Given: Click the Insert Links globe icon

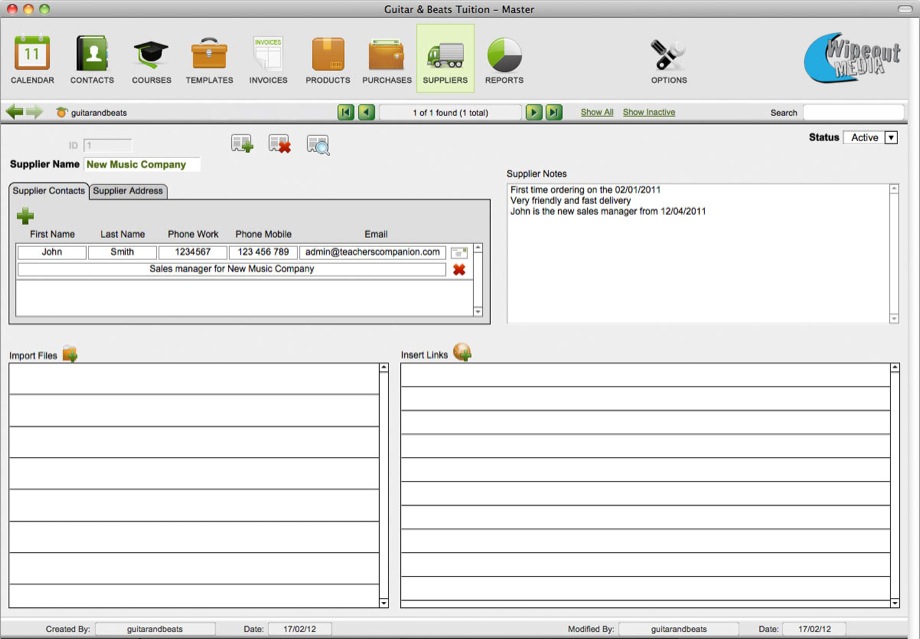Looking at the screenshot, I should click(462, 353).
